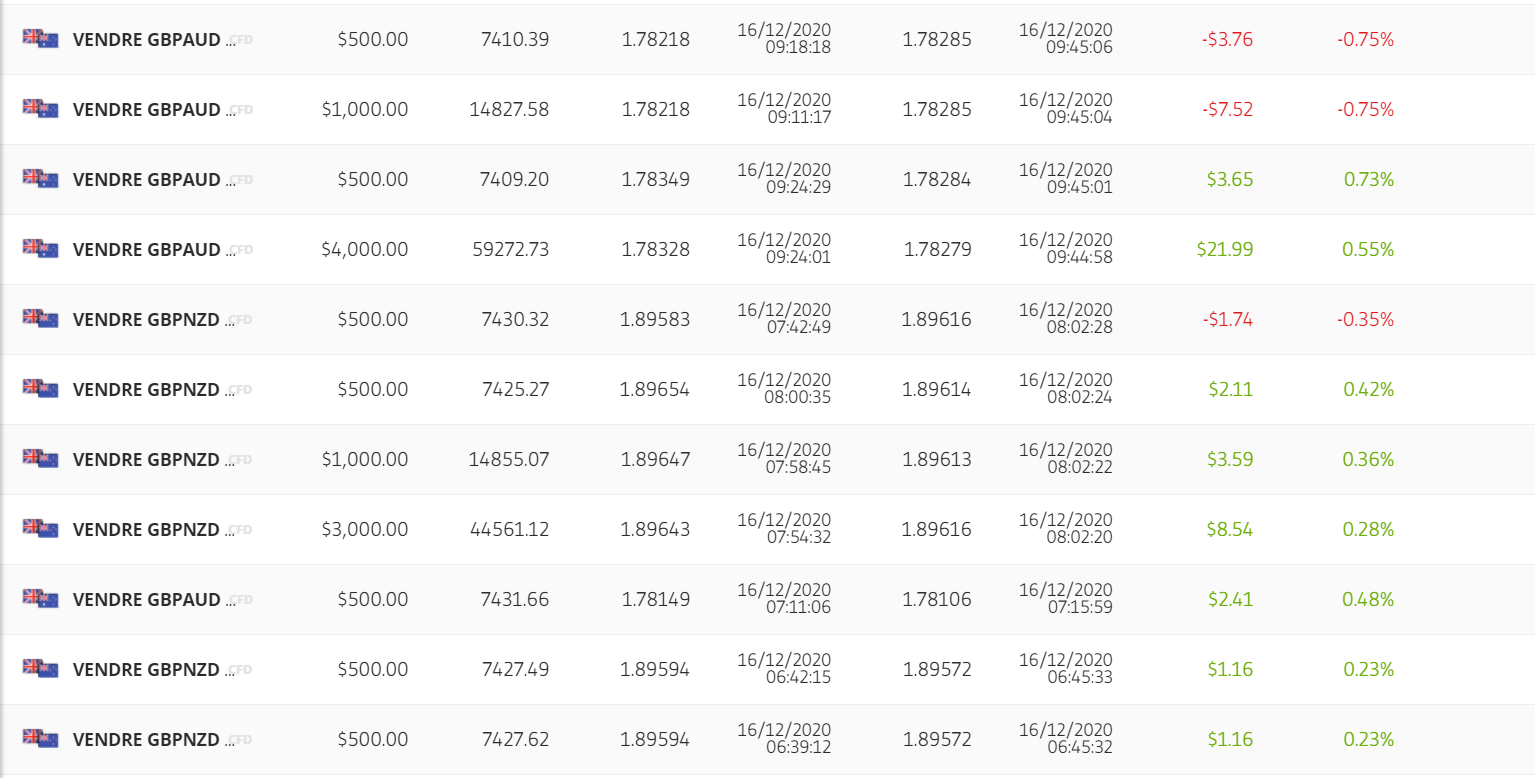Image resolution: width=1535 pixels, height=778 pixels.
Task: Select the flag icon beside the $3.65 profit trade
Action: (x=41, y=179)
